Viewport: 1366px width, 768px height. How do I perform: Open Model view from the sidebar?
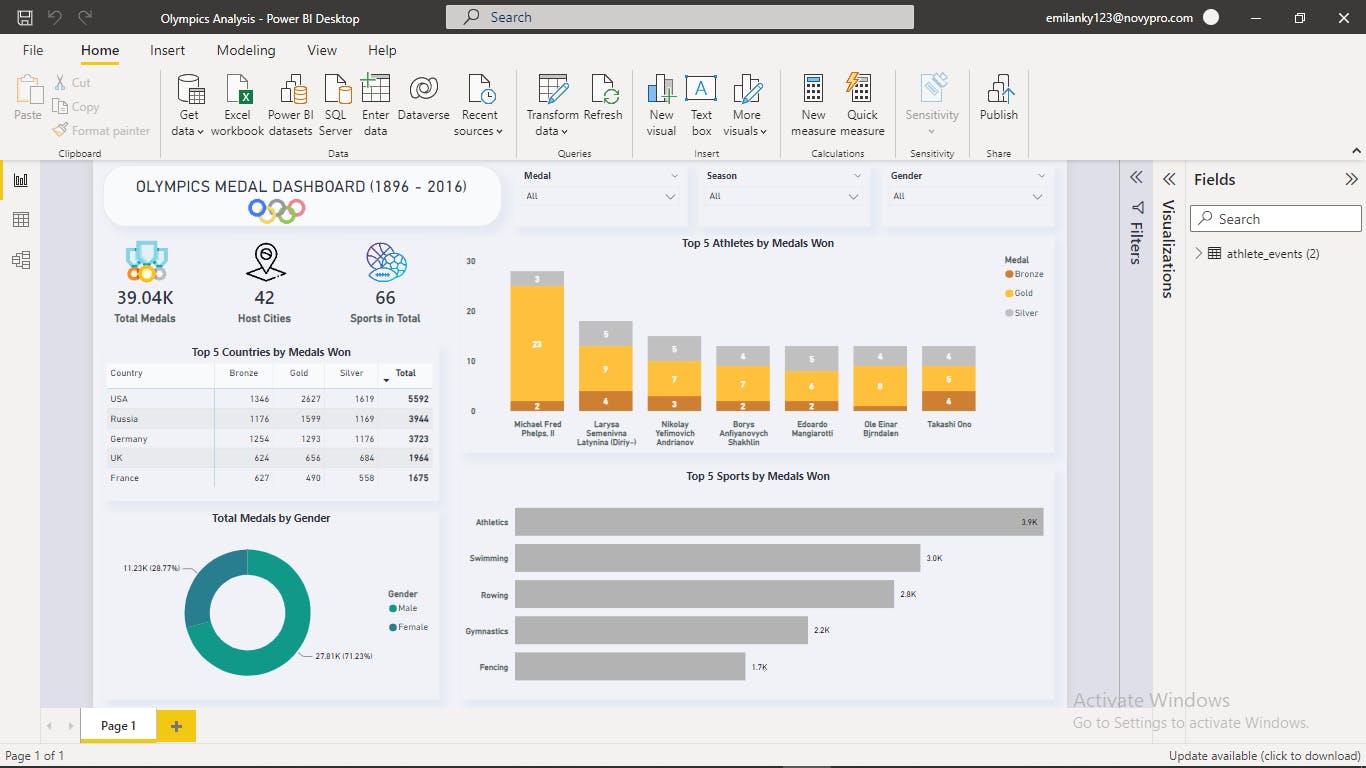click(x=22, y=259)
